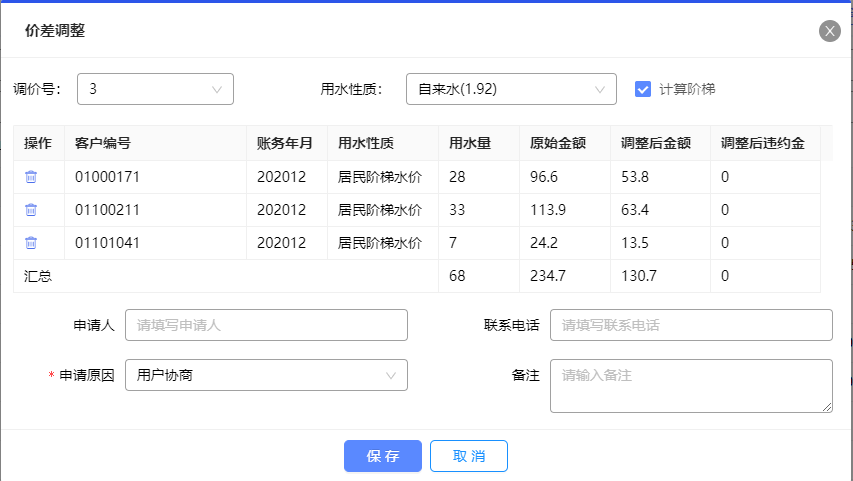Open the 用水性质 dropdown showing 自来水(1.92)

click(x=511, y=89)
